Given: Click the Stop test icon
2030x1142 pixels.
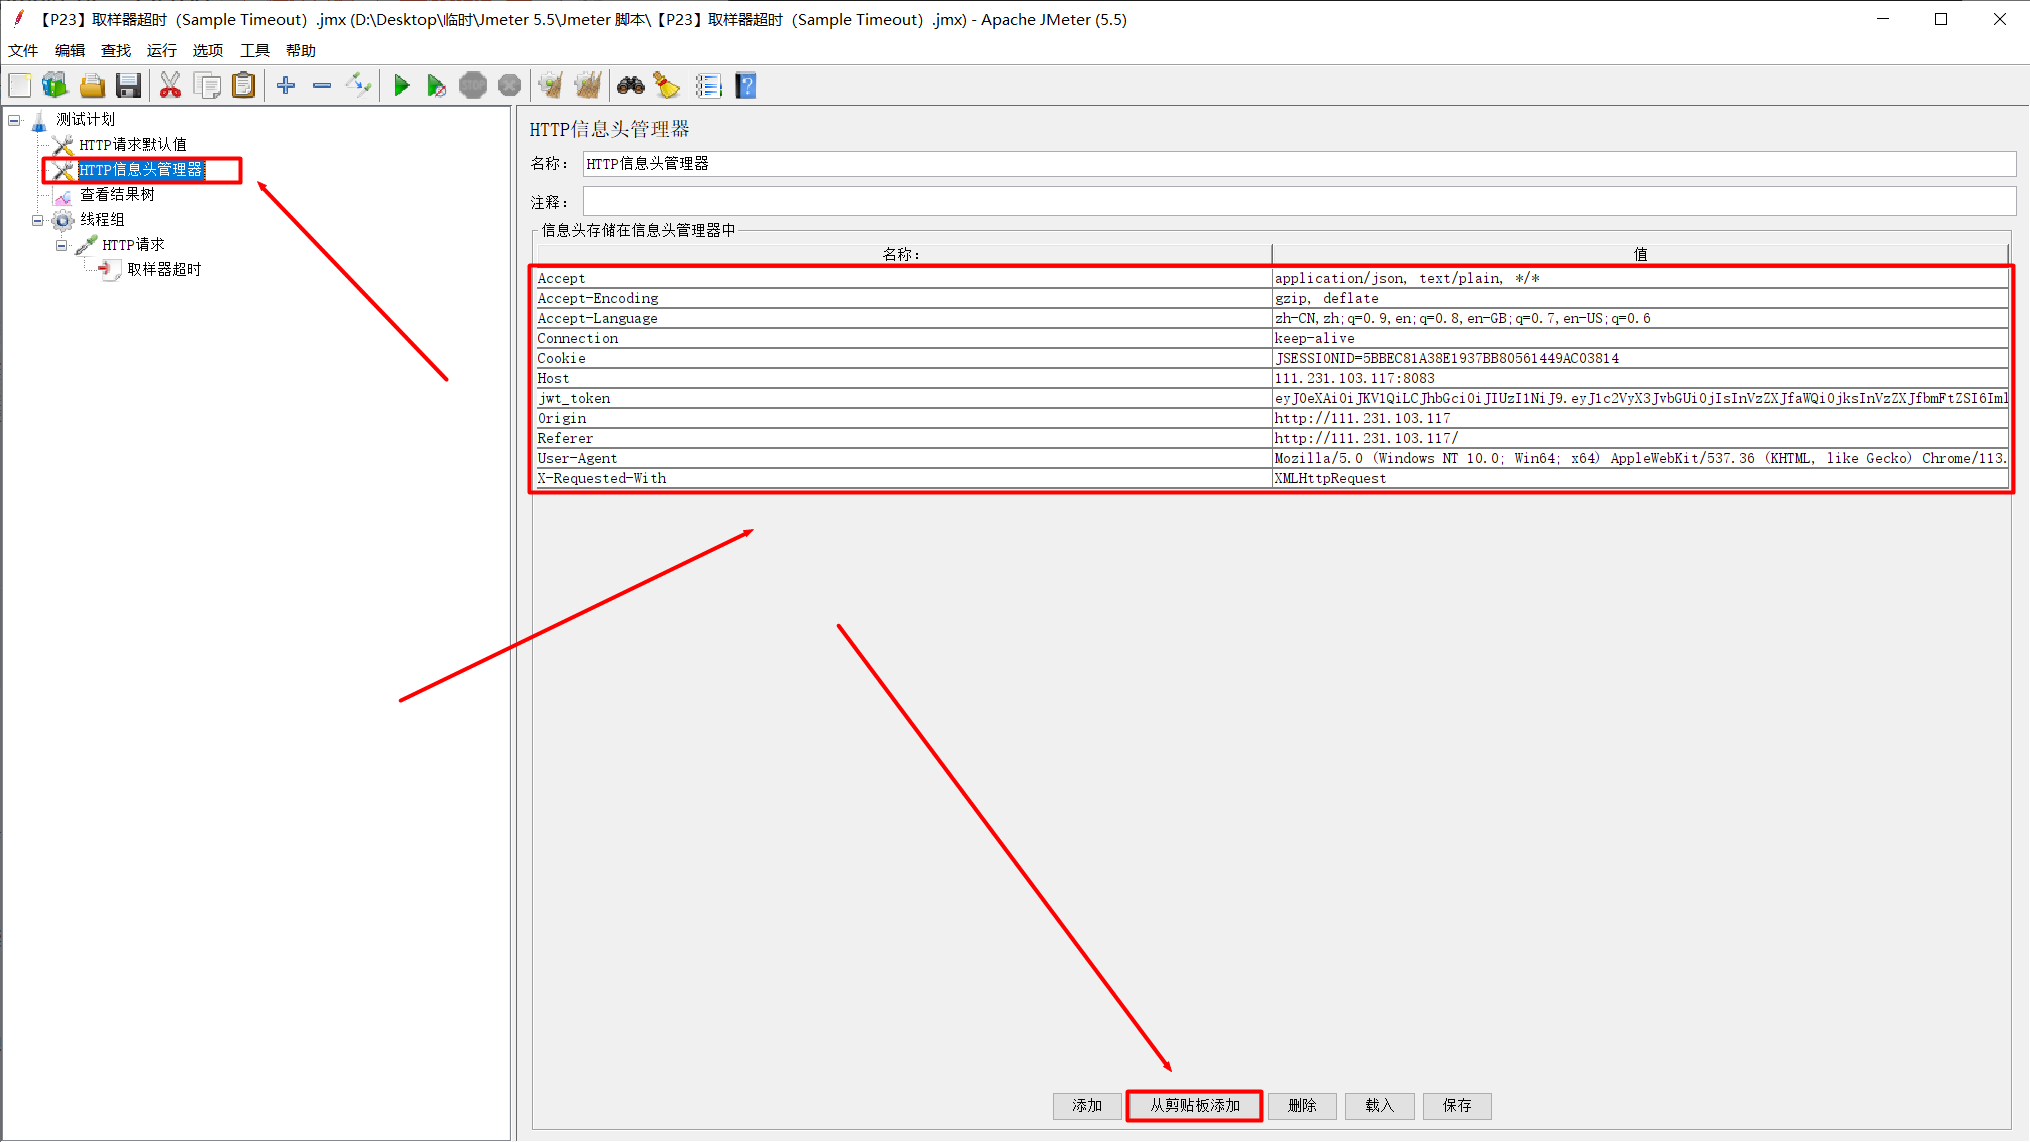Looking at the screenshot, I should pyautogui.click(x=473, y=86).
